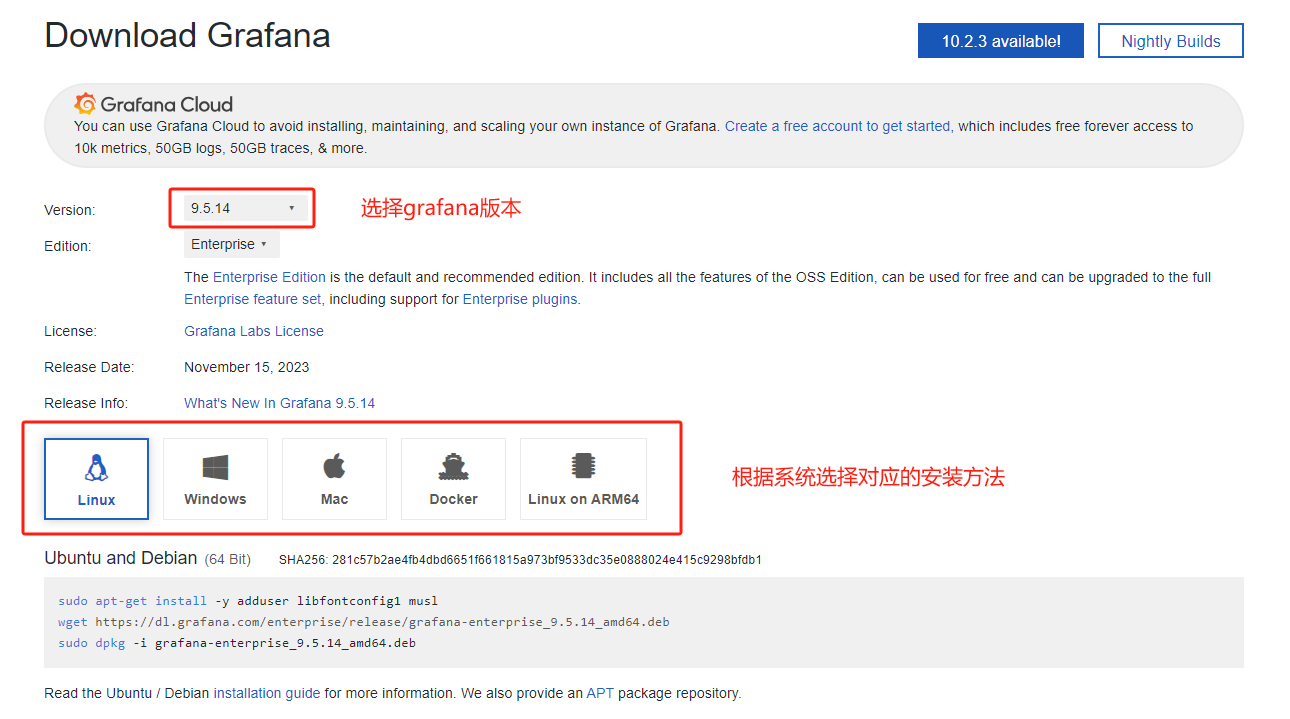Select the Docker whale icon

click(453, 467)
